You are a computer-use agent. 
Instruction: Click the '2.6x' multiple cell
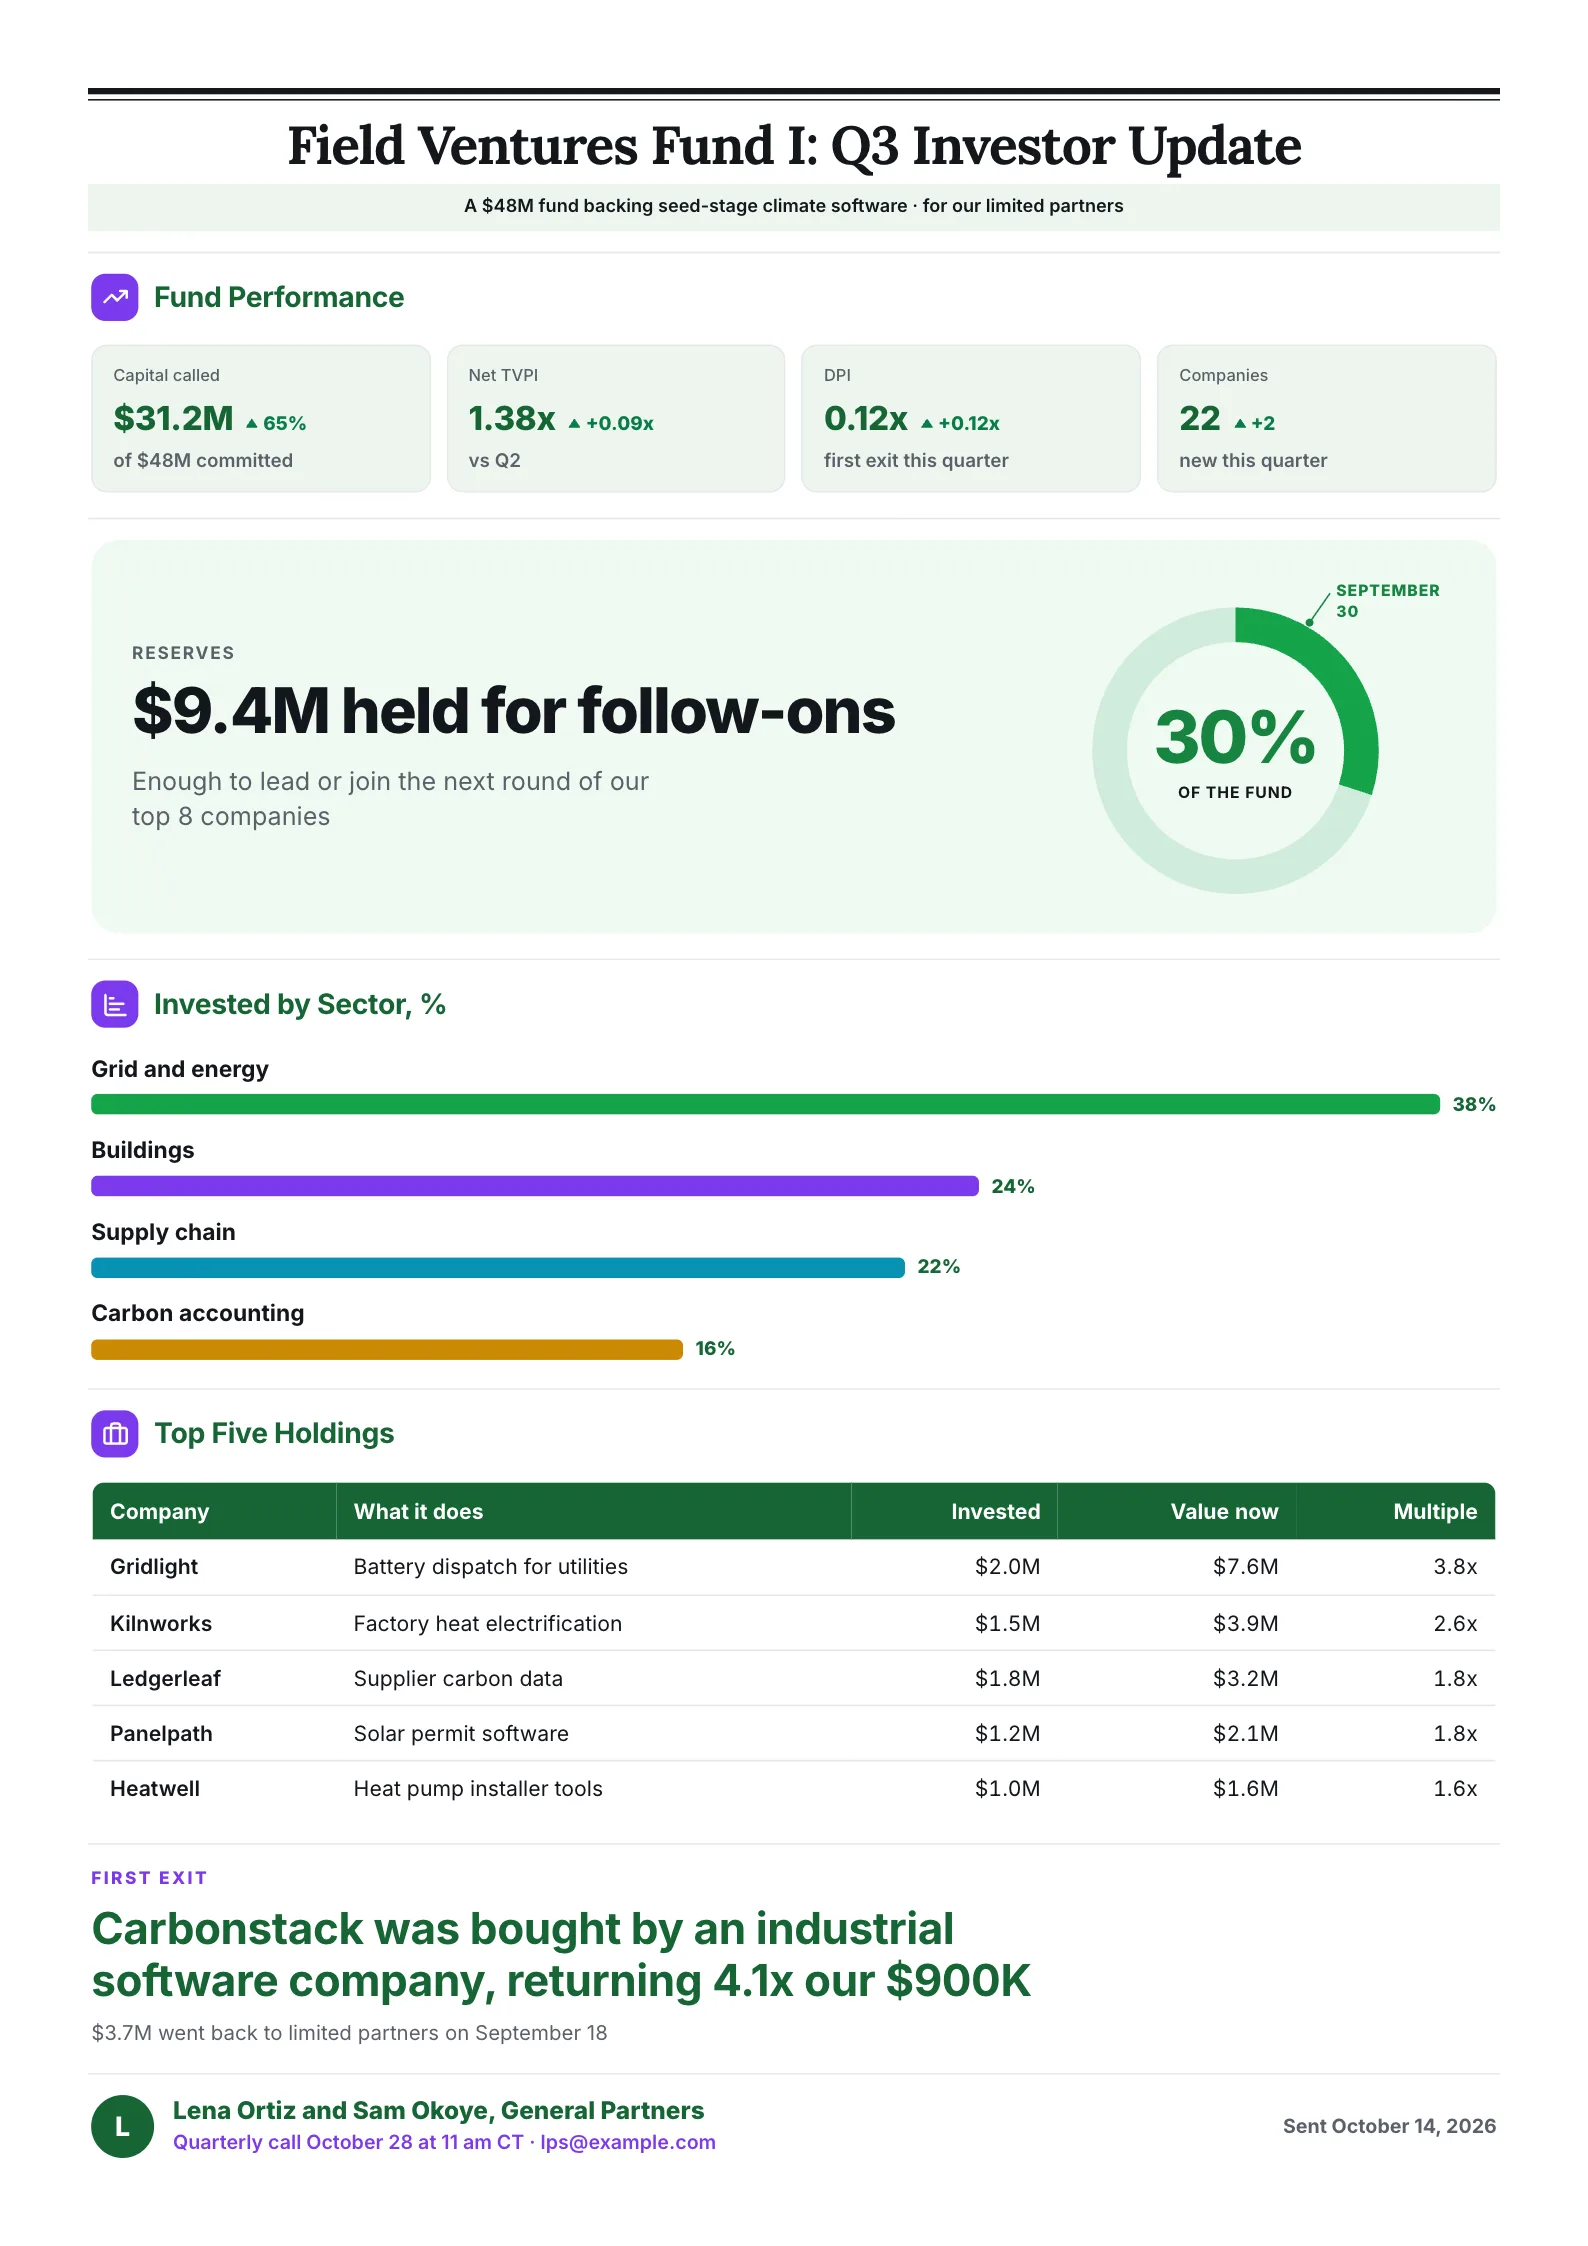pos(1455,1623)
